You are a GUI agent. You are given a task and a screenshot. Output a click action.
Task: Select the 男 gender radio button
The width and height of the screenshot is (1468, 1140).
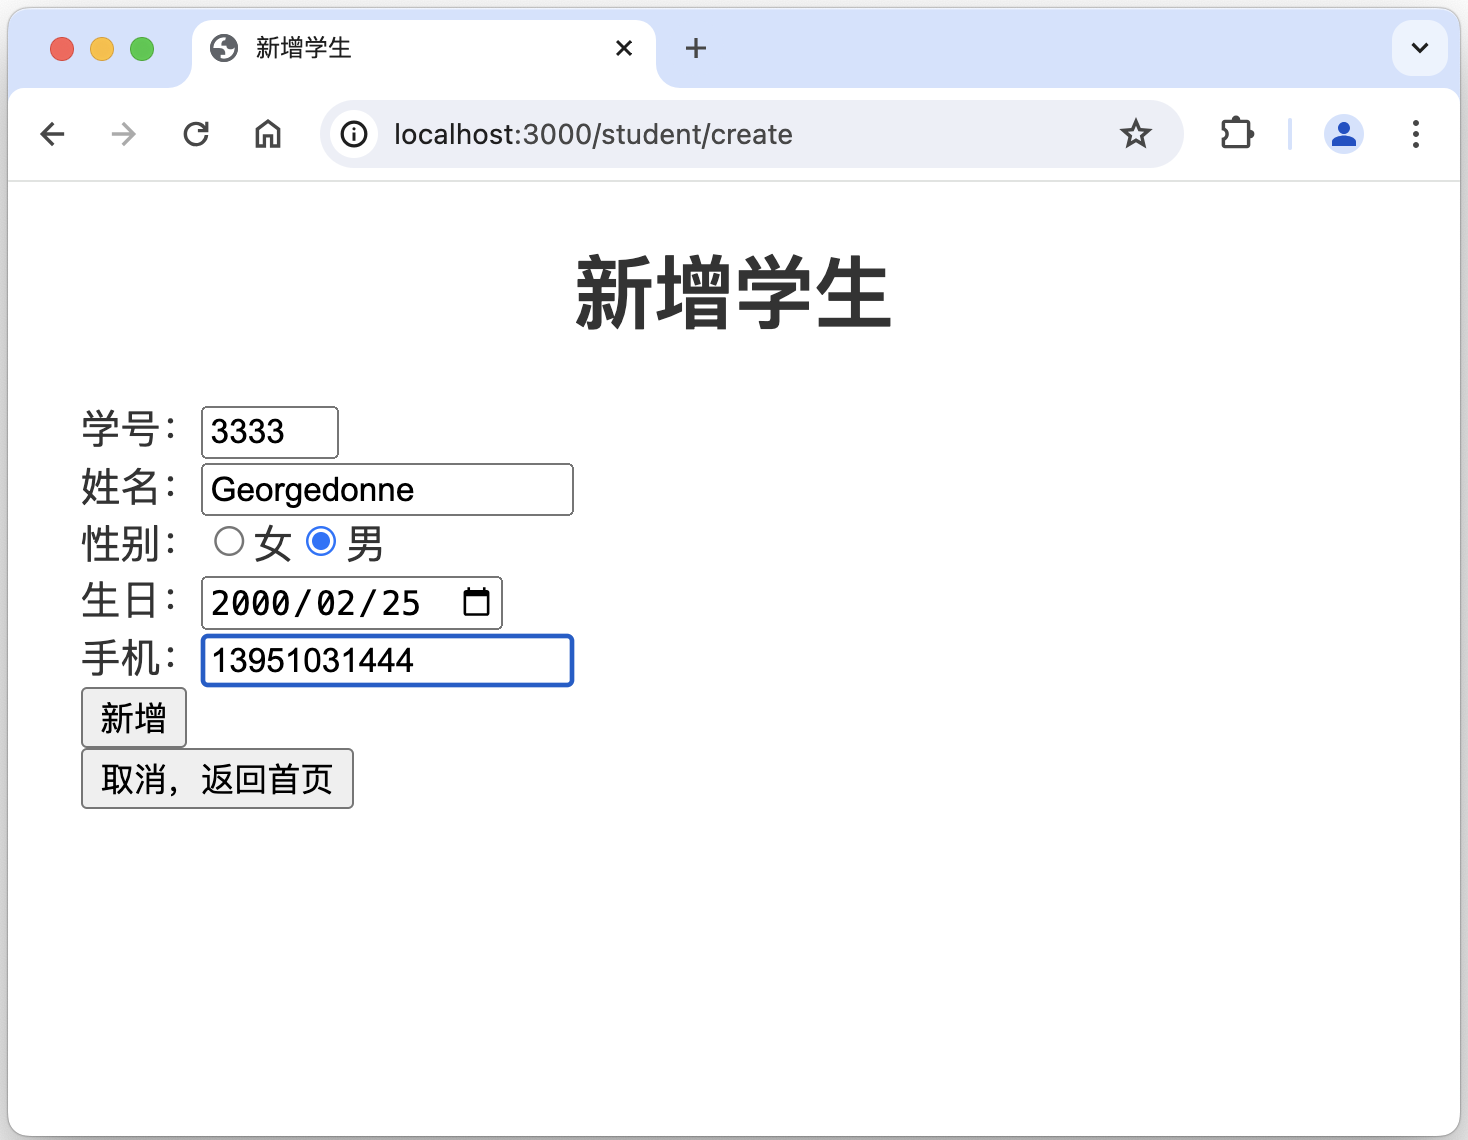tap(321, 542)
